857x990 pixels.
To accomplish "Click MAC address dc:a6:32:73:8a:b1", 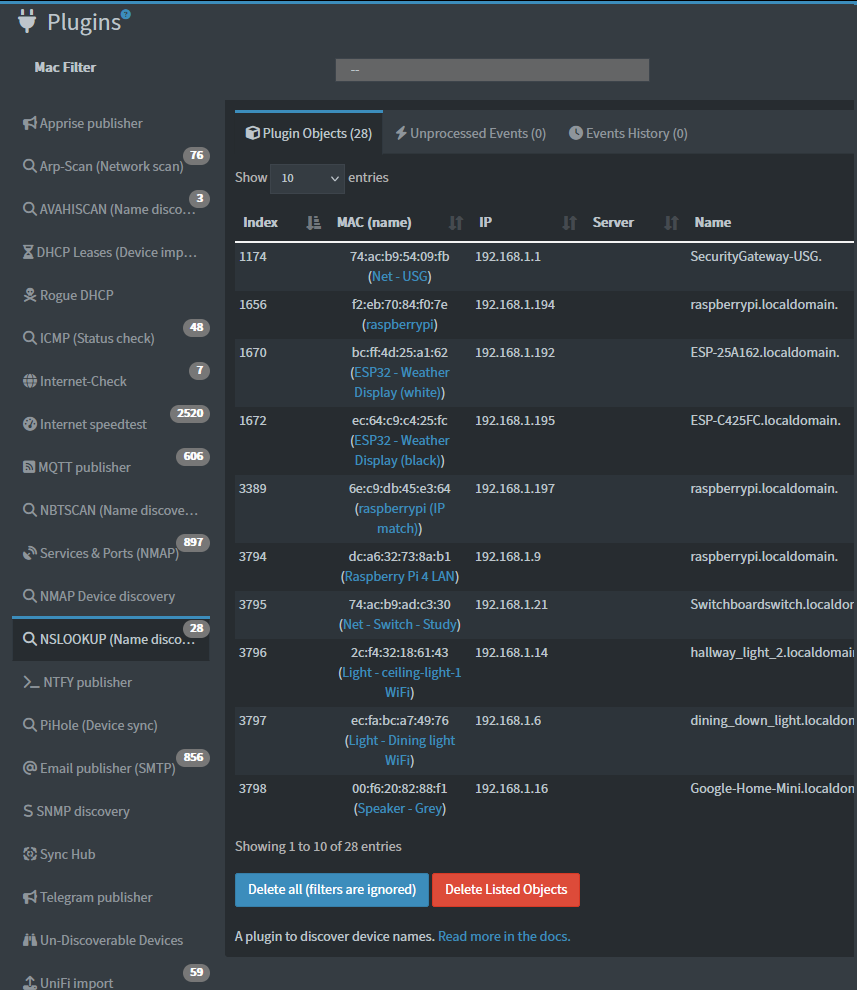I will 400,556.
